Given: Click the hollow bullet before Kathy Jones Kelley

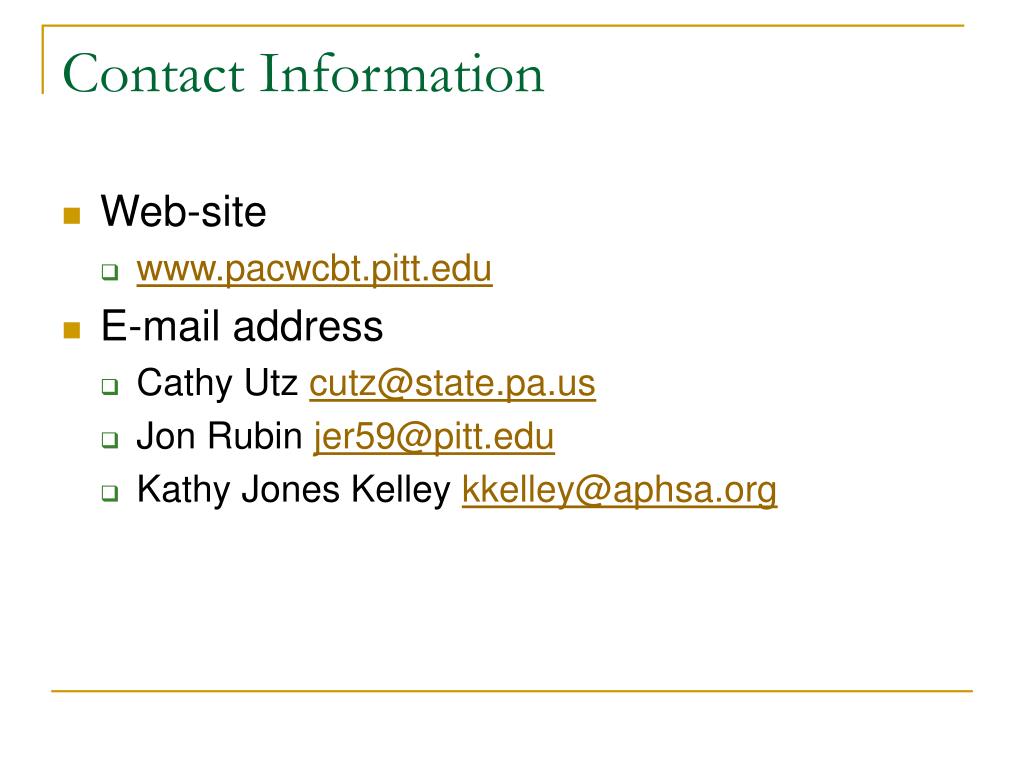Looking at the screenshot, I should click(110, 492).
